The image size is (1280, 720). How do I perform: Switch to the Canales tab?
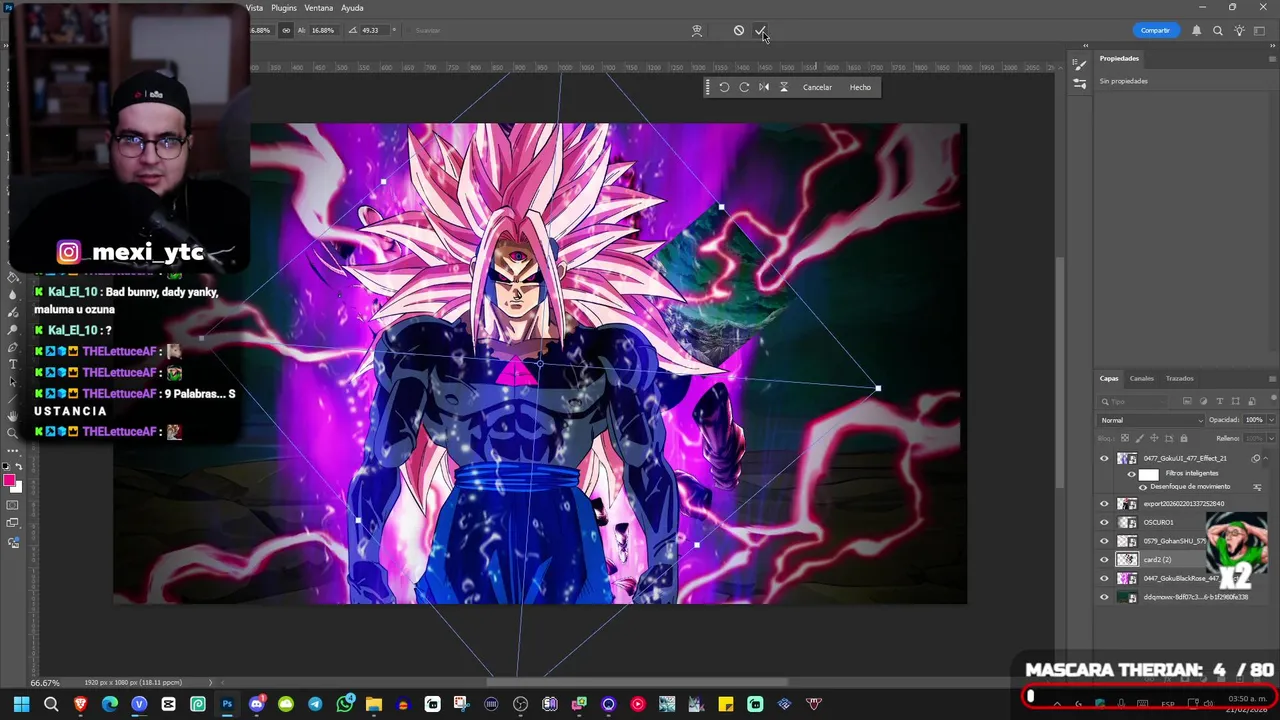pyautogui.click(x=1142, y=378)
